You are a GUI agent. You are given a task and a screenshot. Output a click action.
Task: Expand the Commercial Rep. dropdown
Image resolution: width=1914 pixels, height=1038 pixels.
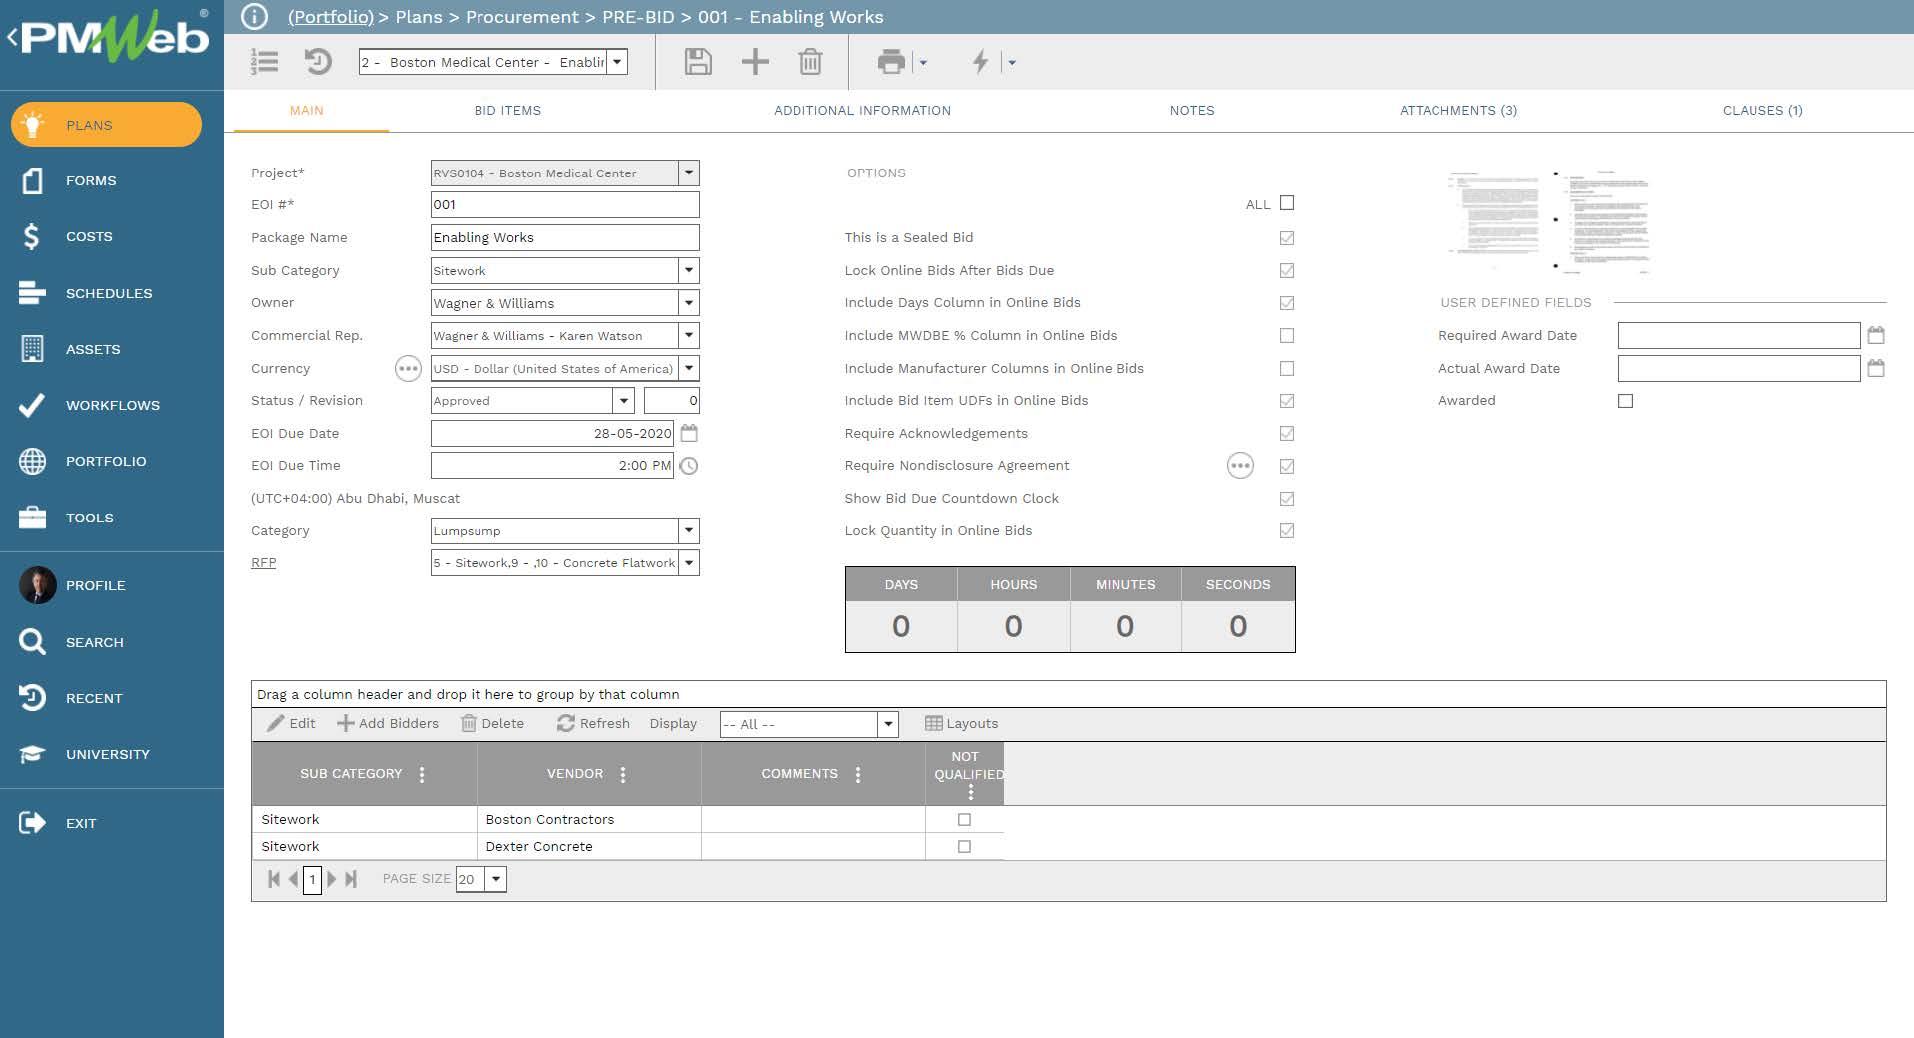pos(689,336)
